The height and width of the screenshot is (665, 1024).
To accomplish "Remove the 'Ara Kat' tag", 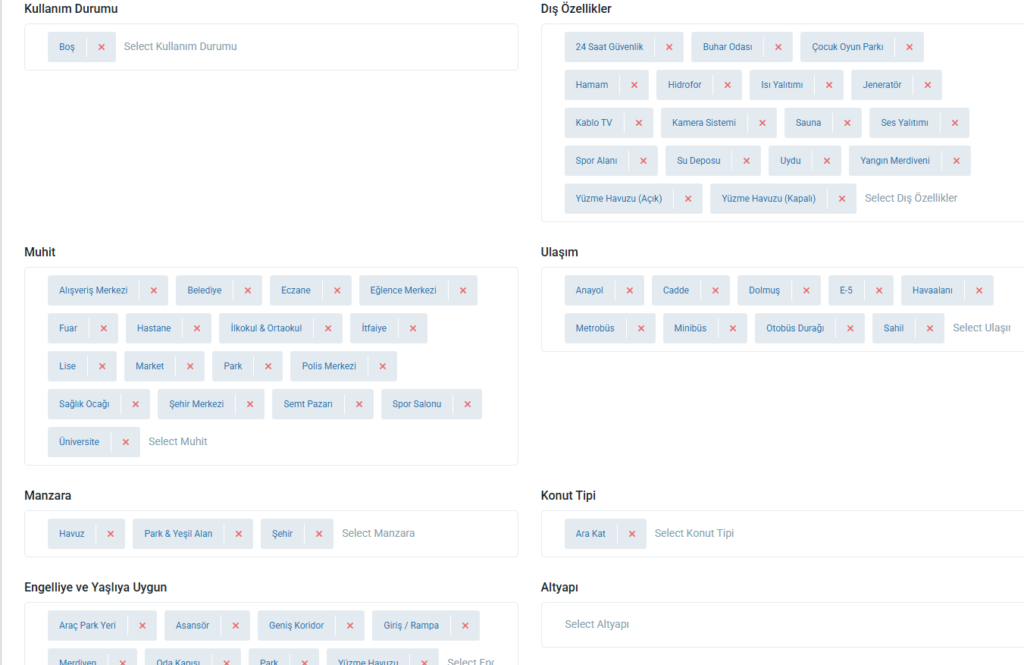I will tap(632, 534).
